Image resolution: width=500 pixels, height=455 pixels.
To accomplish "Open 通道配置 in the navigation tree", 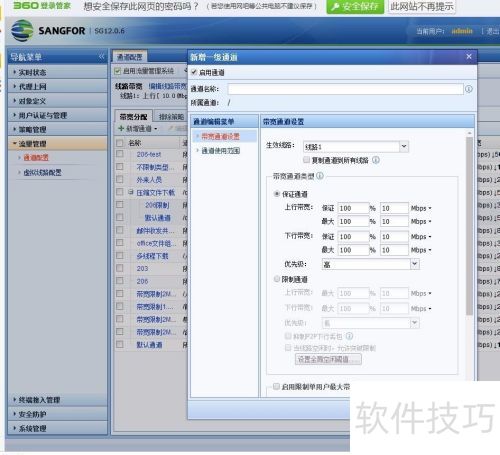I will (x=36, y=158).
